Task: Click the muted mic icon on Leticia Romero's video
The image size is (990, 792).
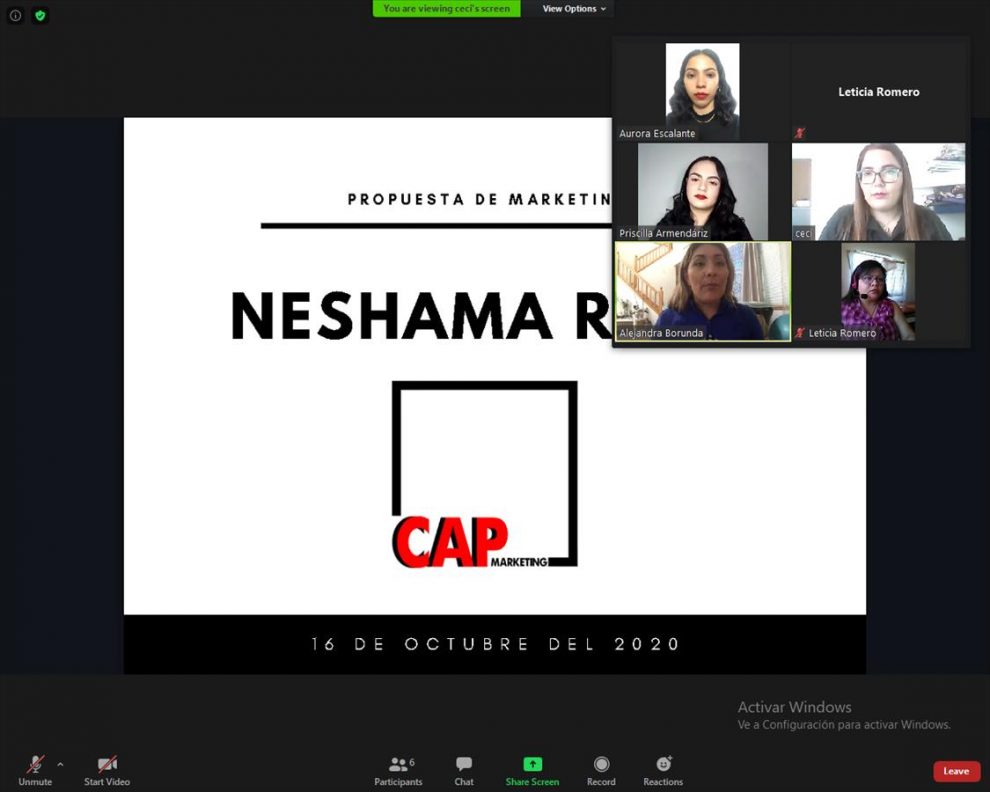Action: tap(800, 333)
